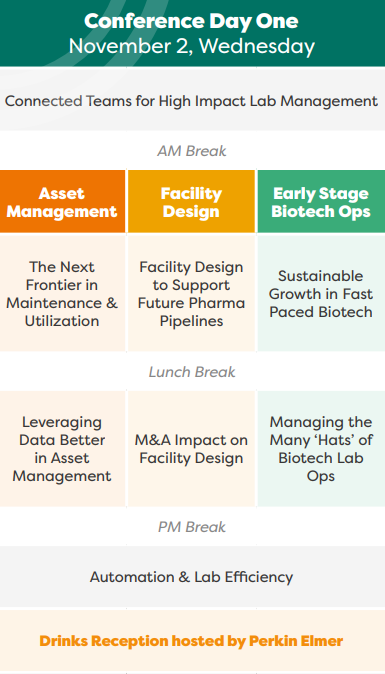This screenshot has height=674, width=385.
Task: Open Leveraging Data Better in Asset Management session
Action: pyautogui.click(x=62, y=448)
